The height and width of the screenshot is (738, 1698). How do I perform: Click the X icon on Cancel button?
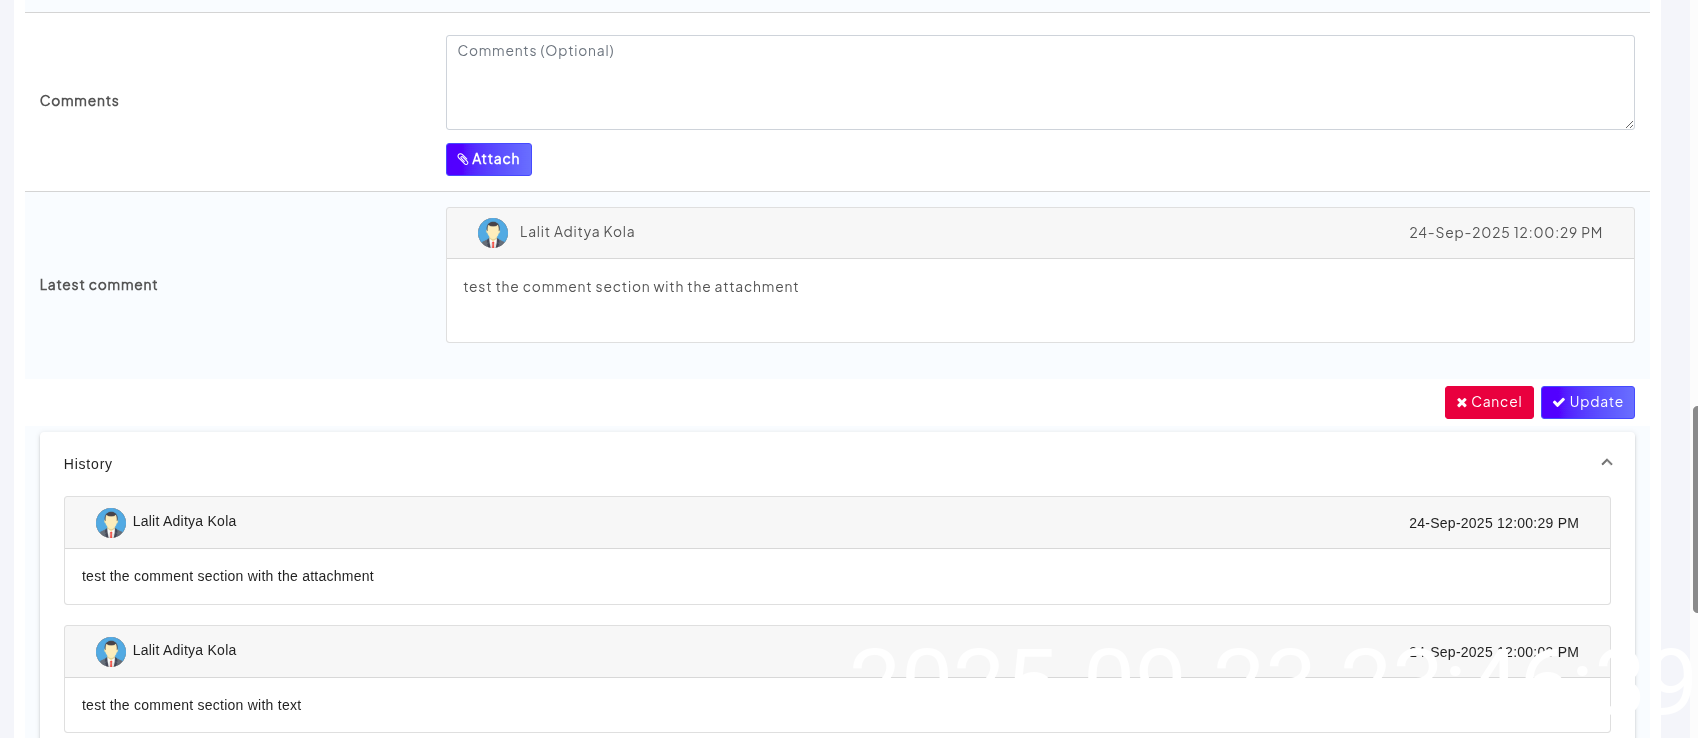click(1462, 403)
